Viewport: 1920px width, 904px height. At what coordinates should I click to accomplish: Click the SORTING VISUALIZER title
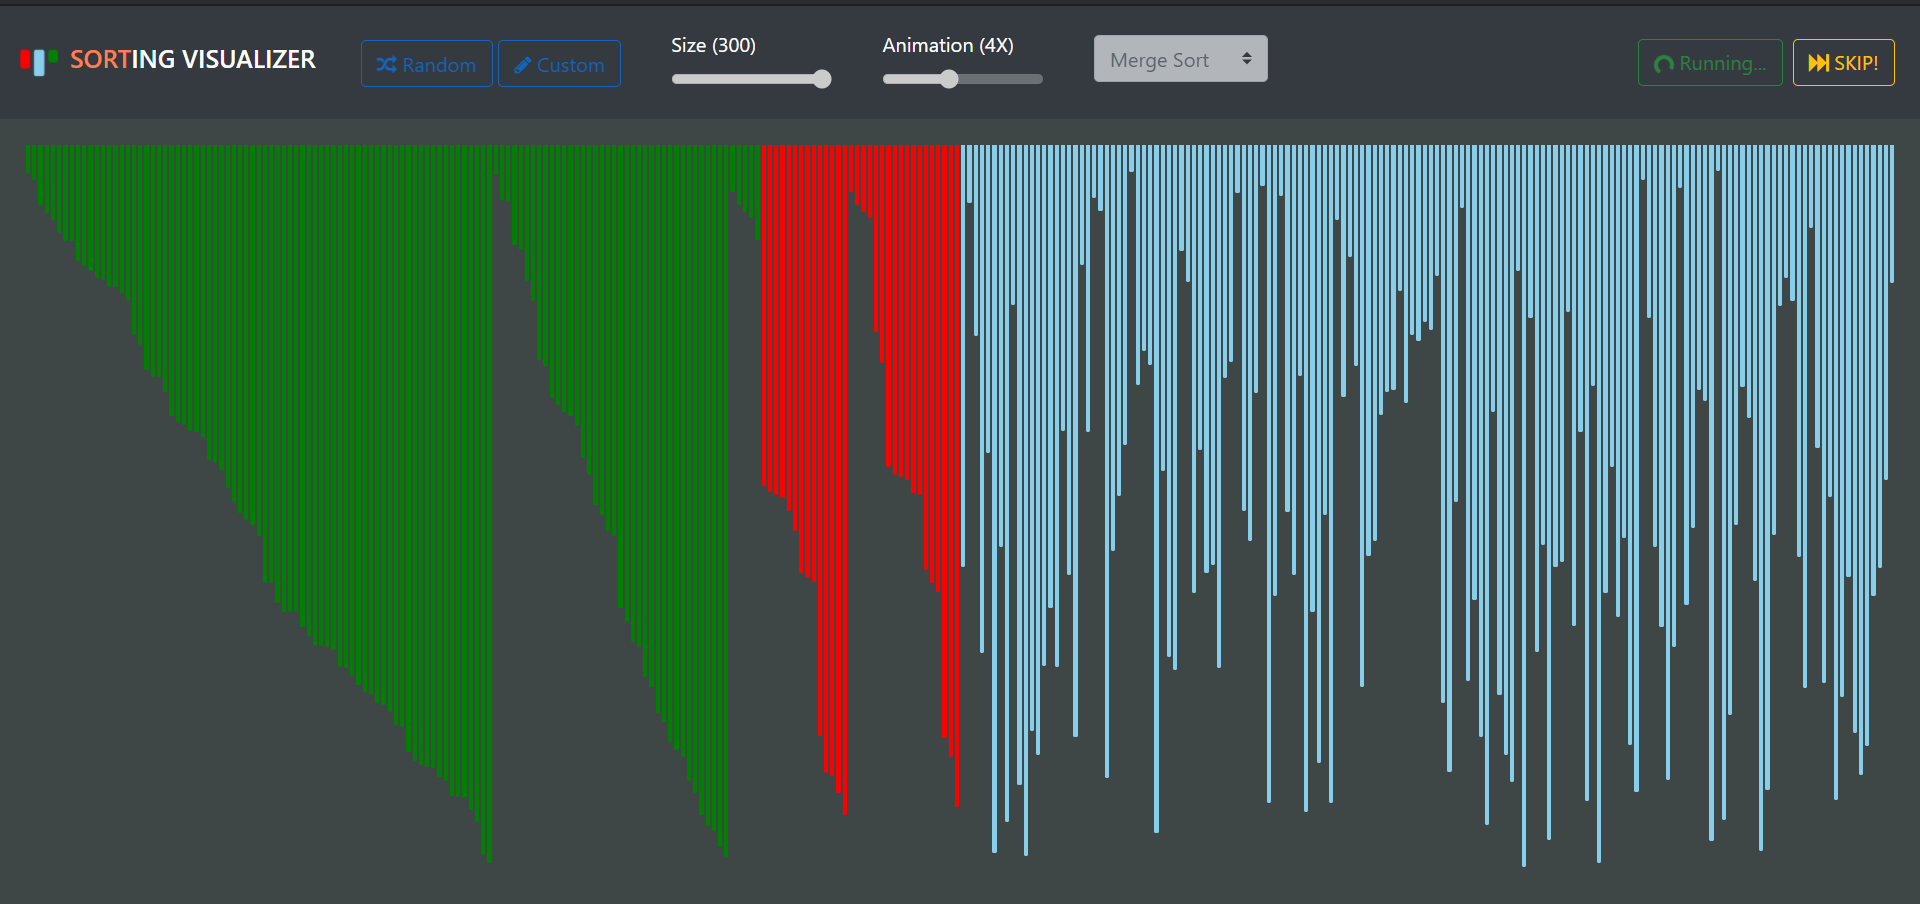193,60
